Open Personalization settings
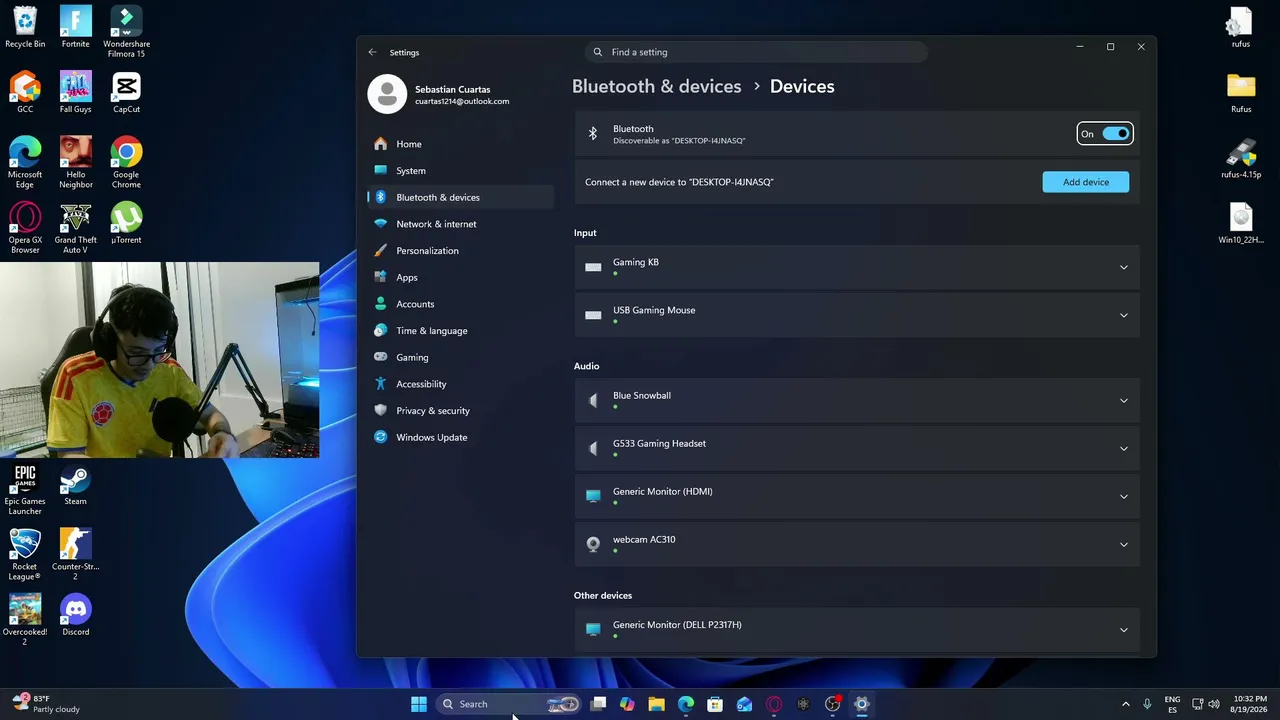 460,251
